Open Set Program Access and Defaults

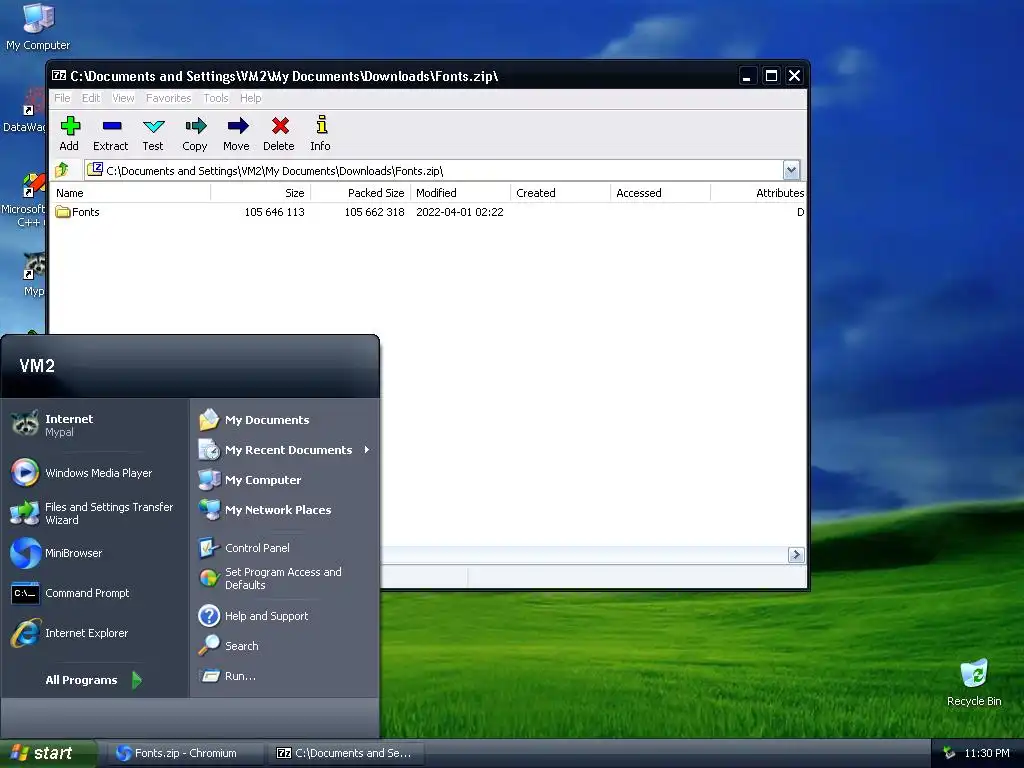point(284,579)
